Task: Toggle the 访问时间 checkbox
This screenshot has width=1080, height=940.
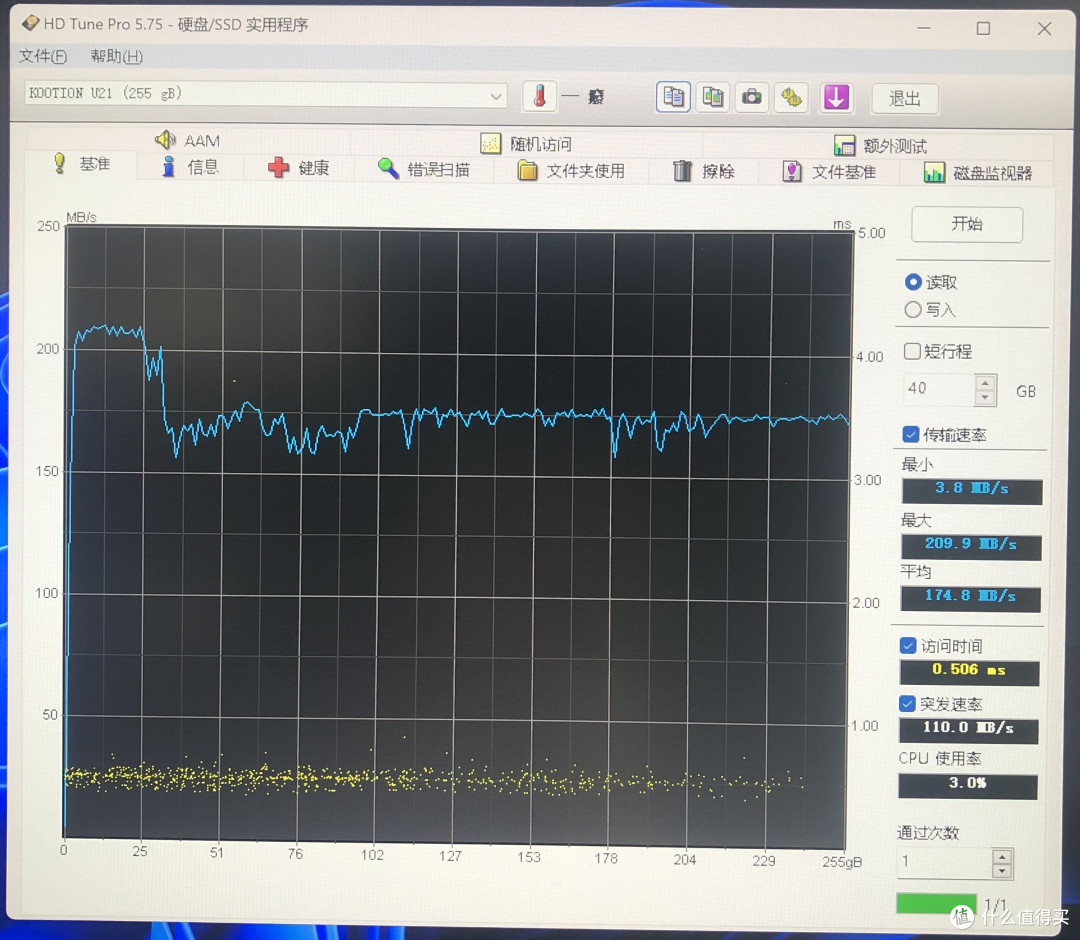Action: click(x=908, y=645)
